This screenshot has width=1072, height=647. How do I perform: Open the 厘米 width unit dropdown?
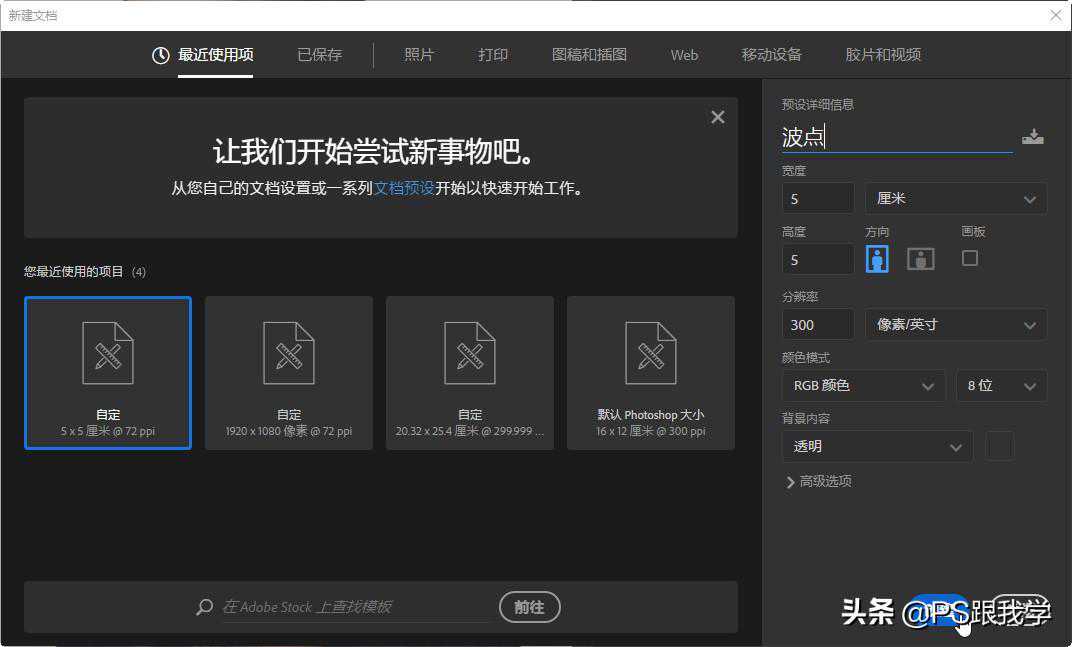[955, 199]
